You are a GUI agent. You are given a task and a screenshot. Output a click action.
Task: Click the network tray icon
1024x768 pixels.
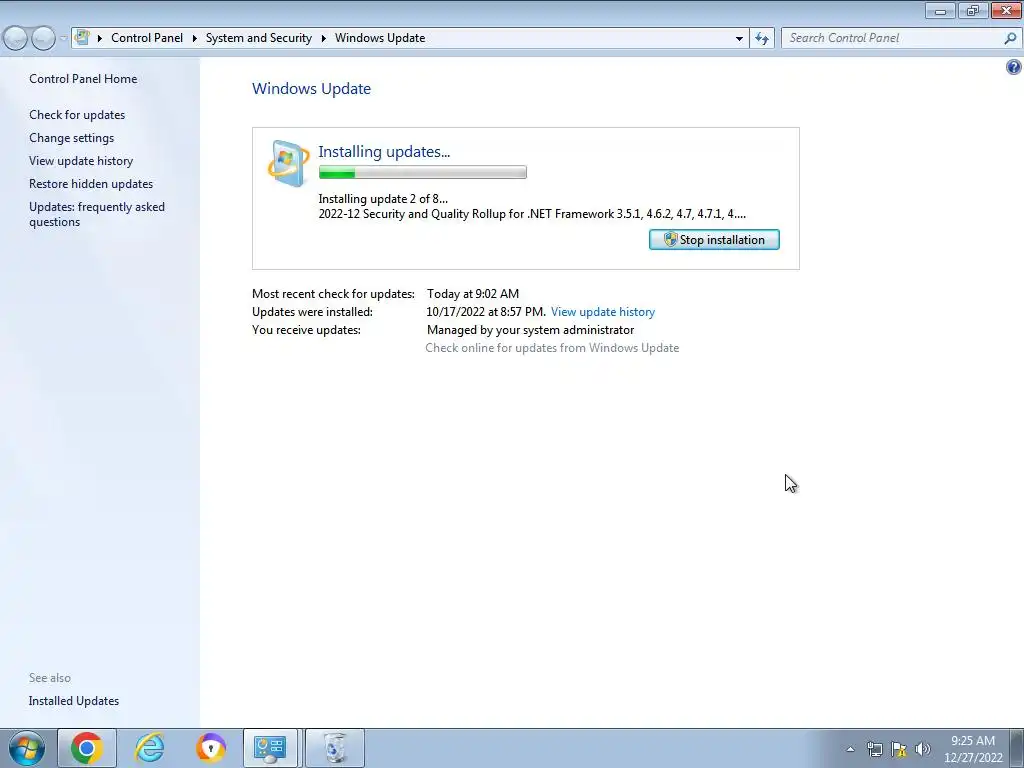coord(874,749)
